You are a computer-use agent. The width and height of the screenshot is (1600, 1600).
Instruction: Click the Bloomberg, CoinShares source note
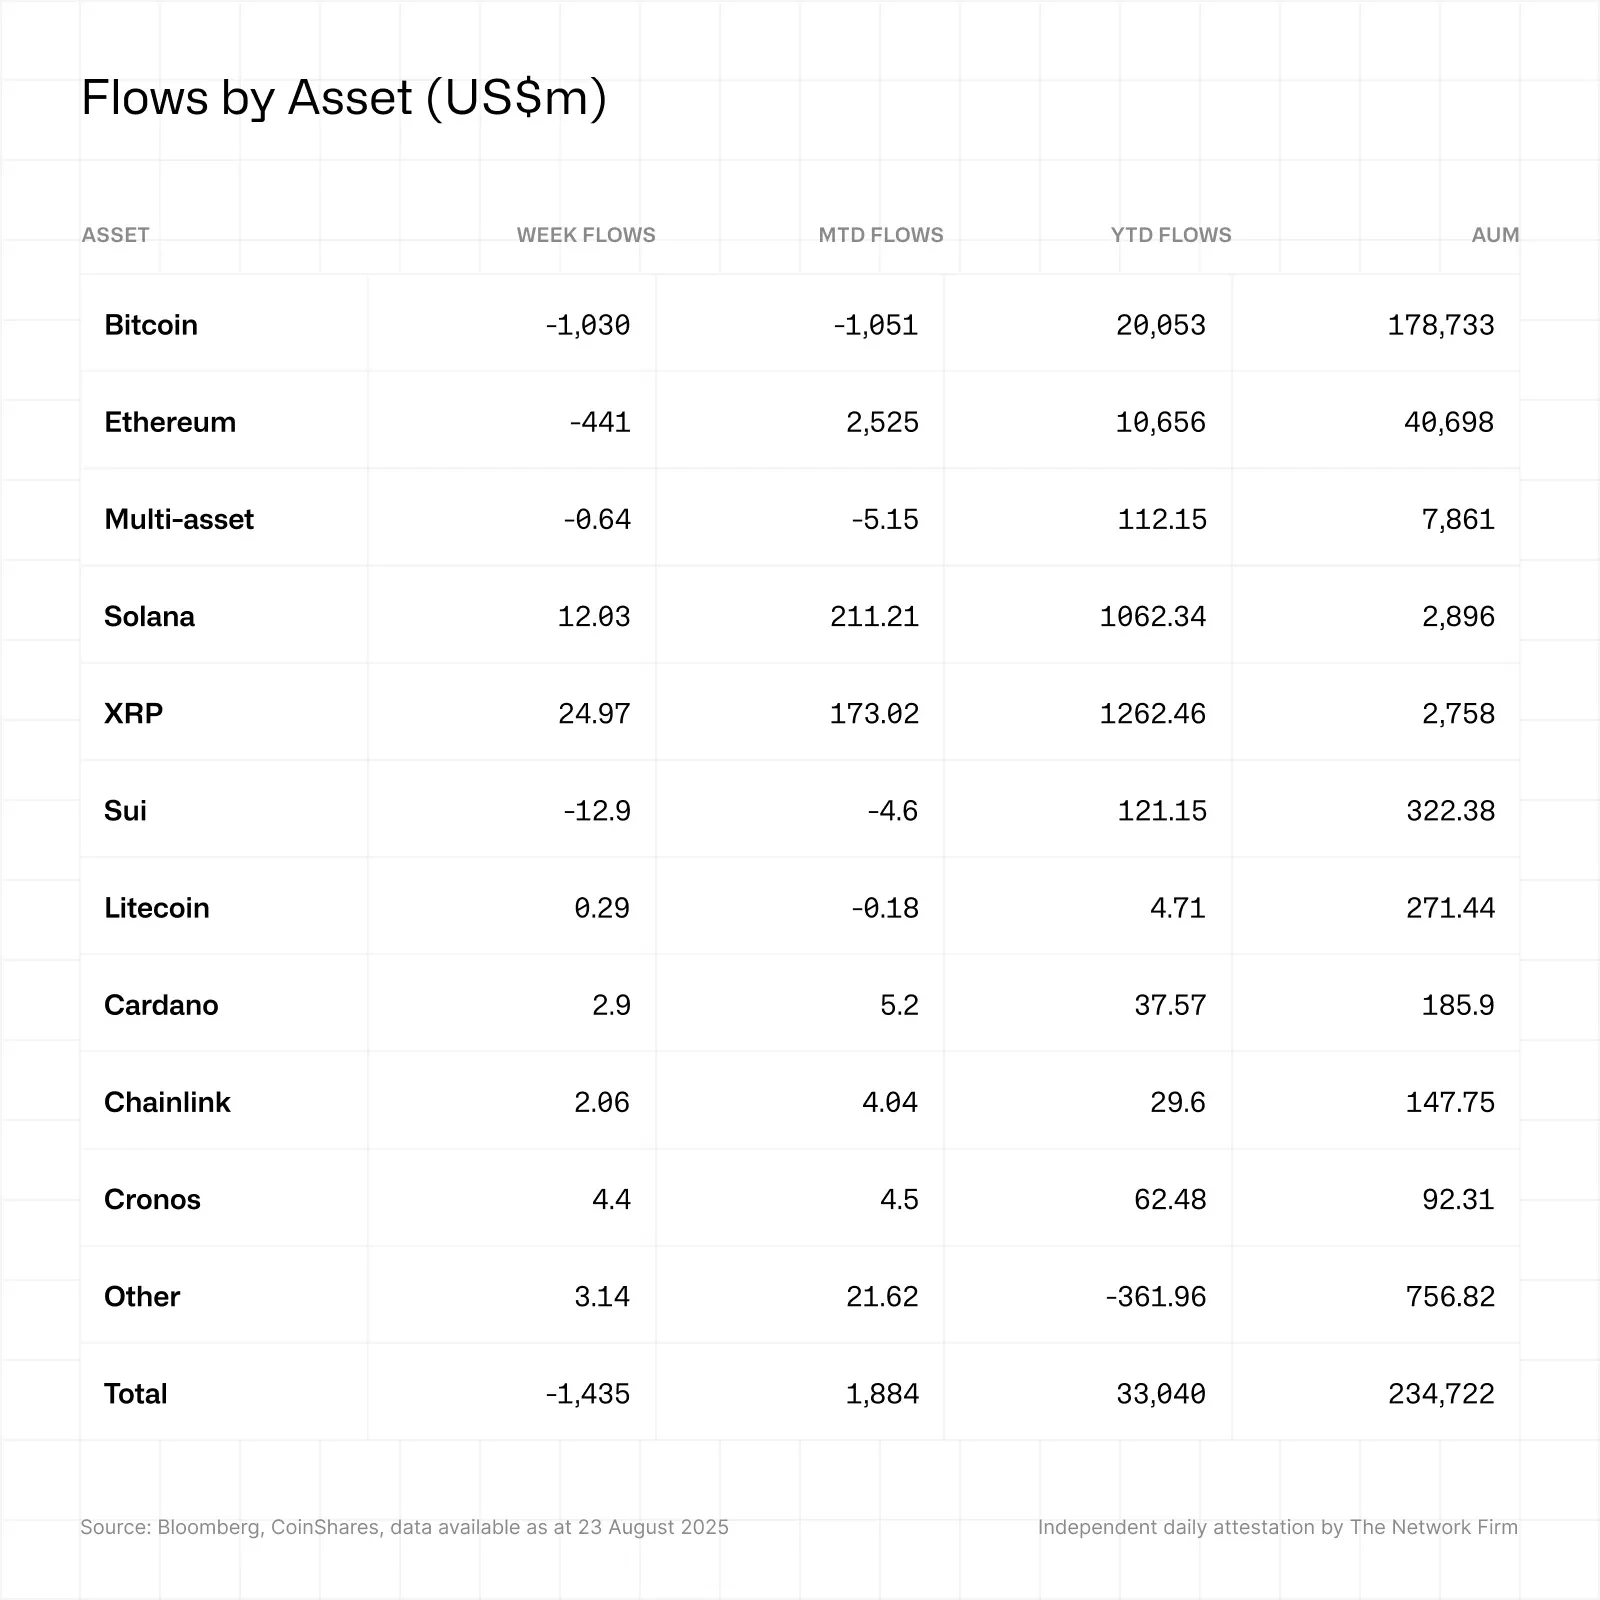pyautogui.click(x=404, y=1527)
